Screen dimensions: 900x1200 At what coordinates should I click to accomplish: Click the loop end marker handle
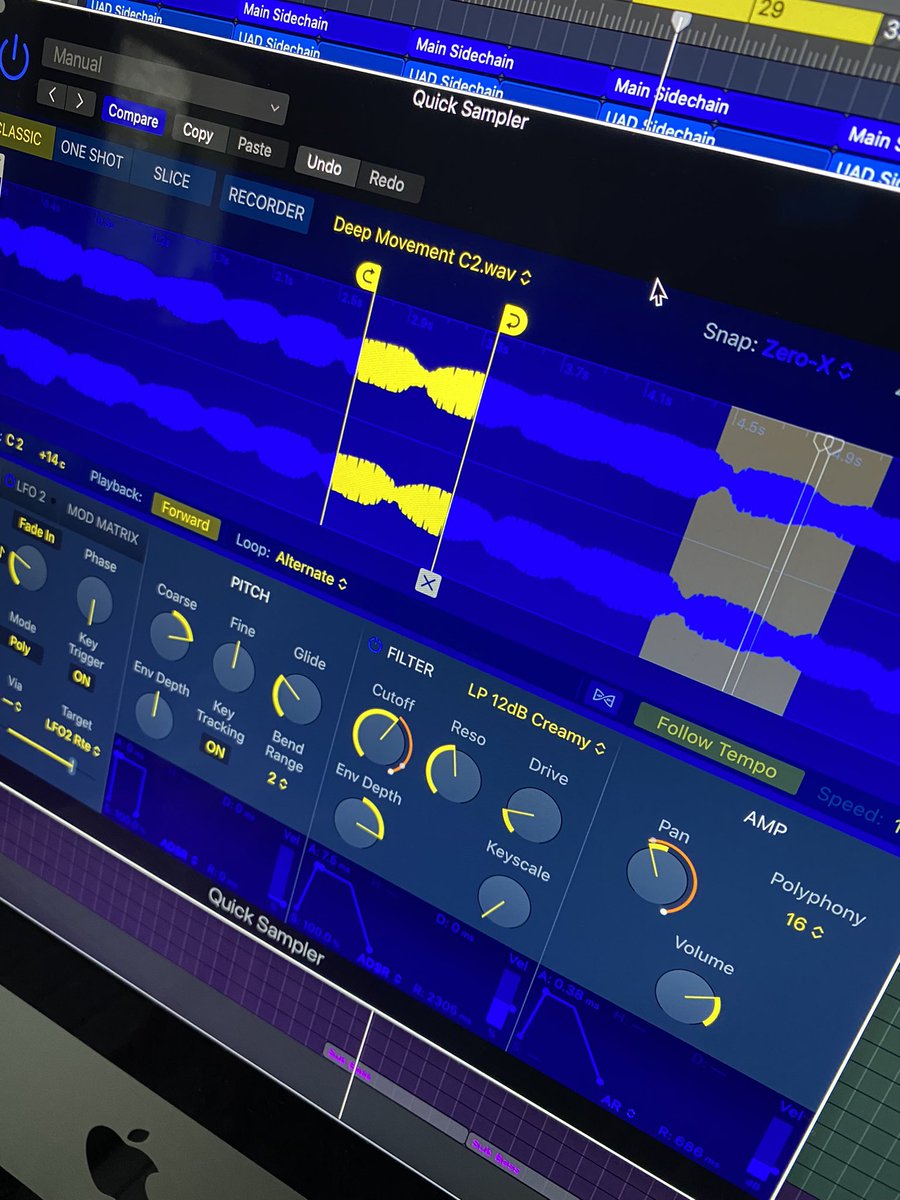[x=514, y=320]
